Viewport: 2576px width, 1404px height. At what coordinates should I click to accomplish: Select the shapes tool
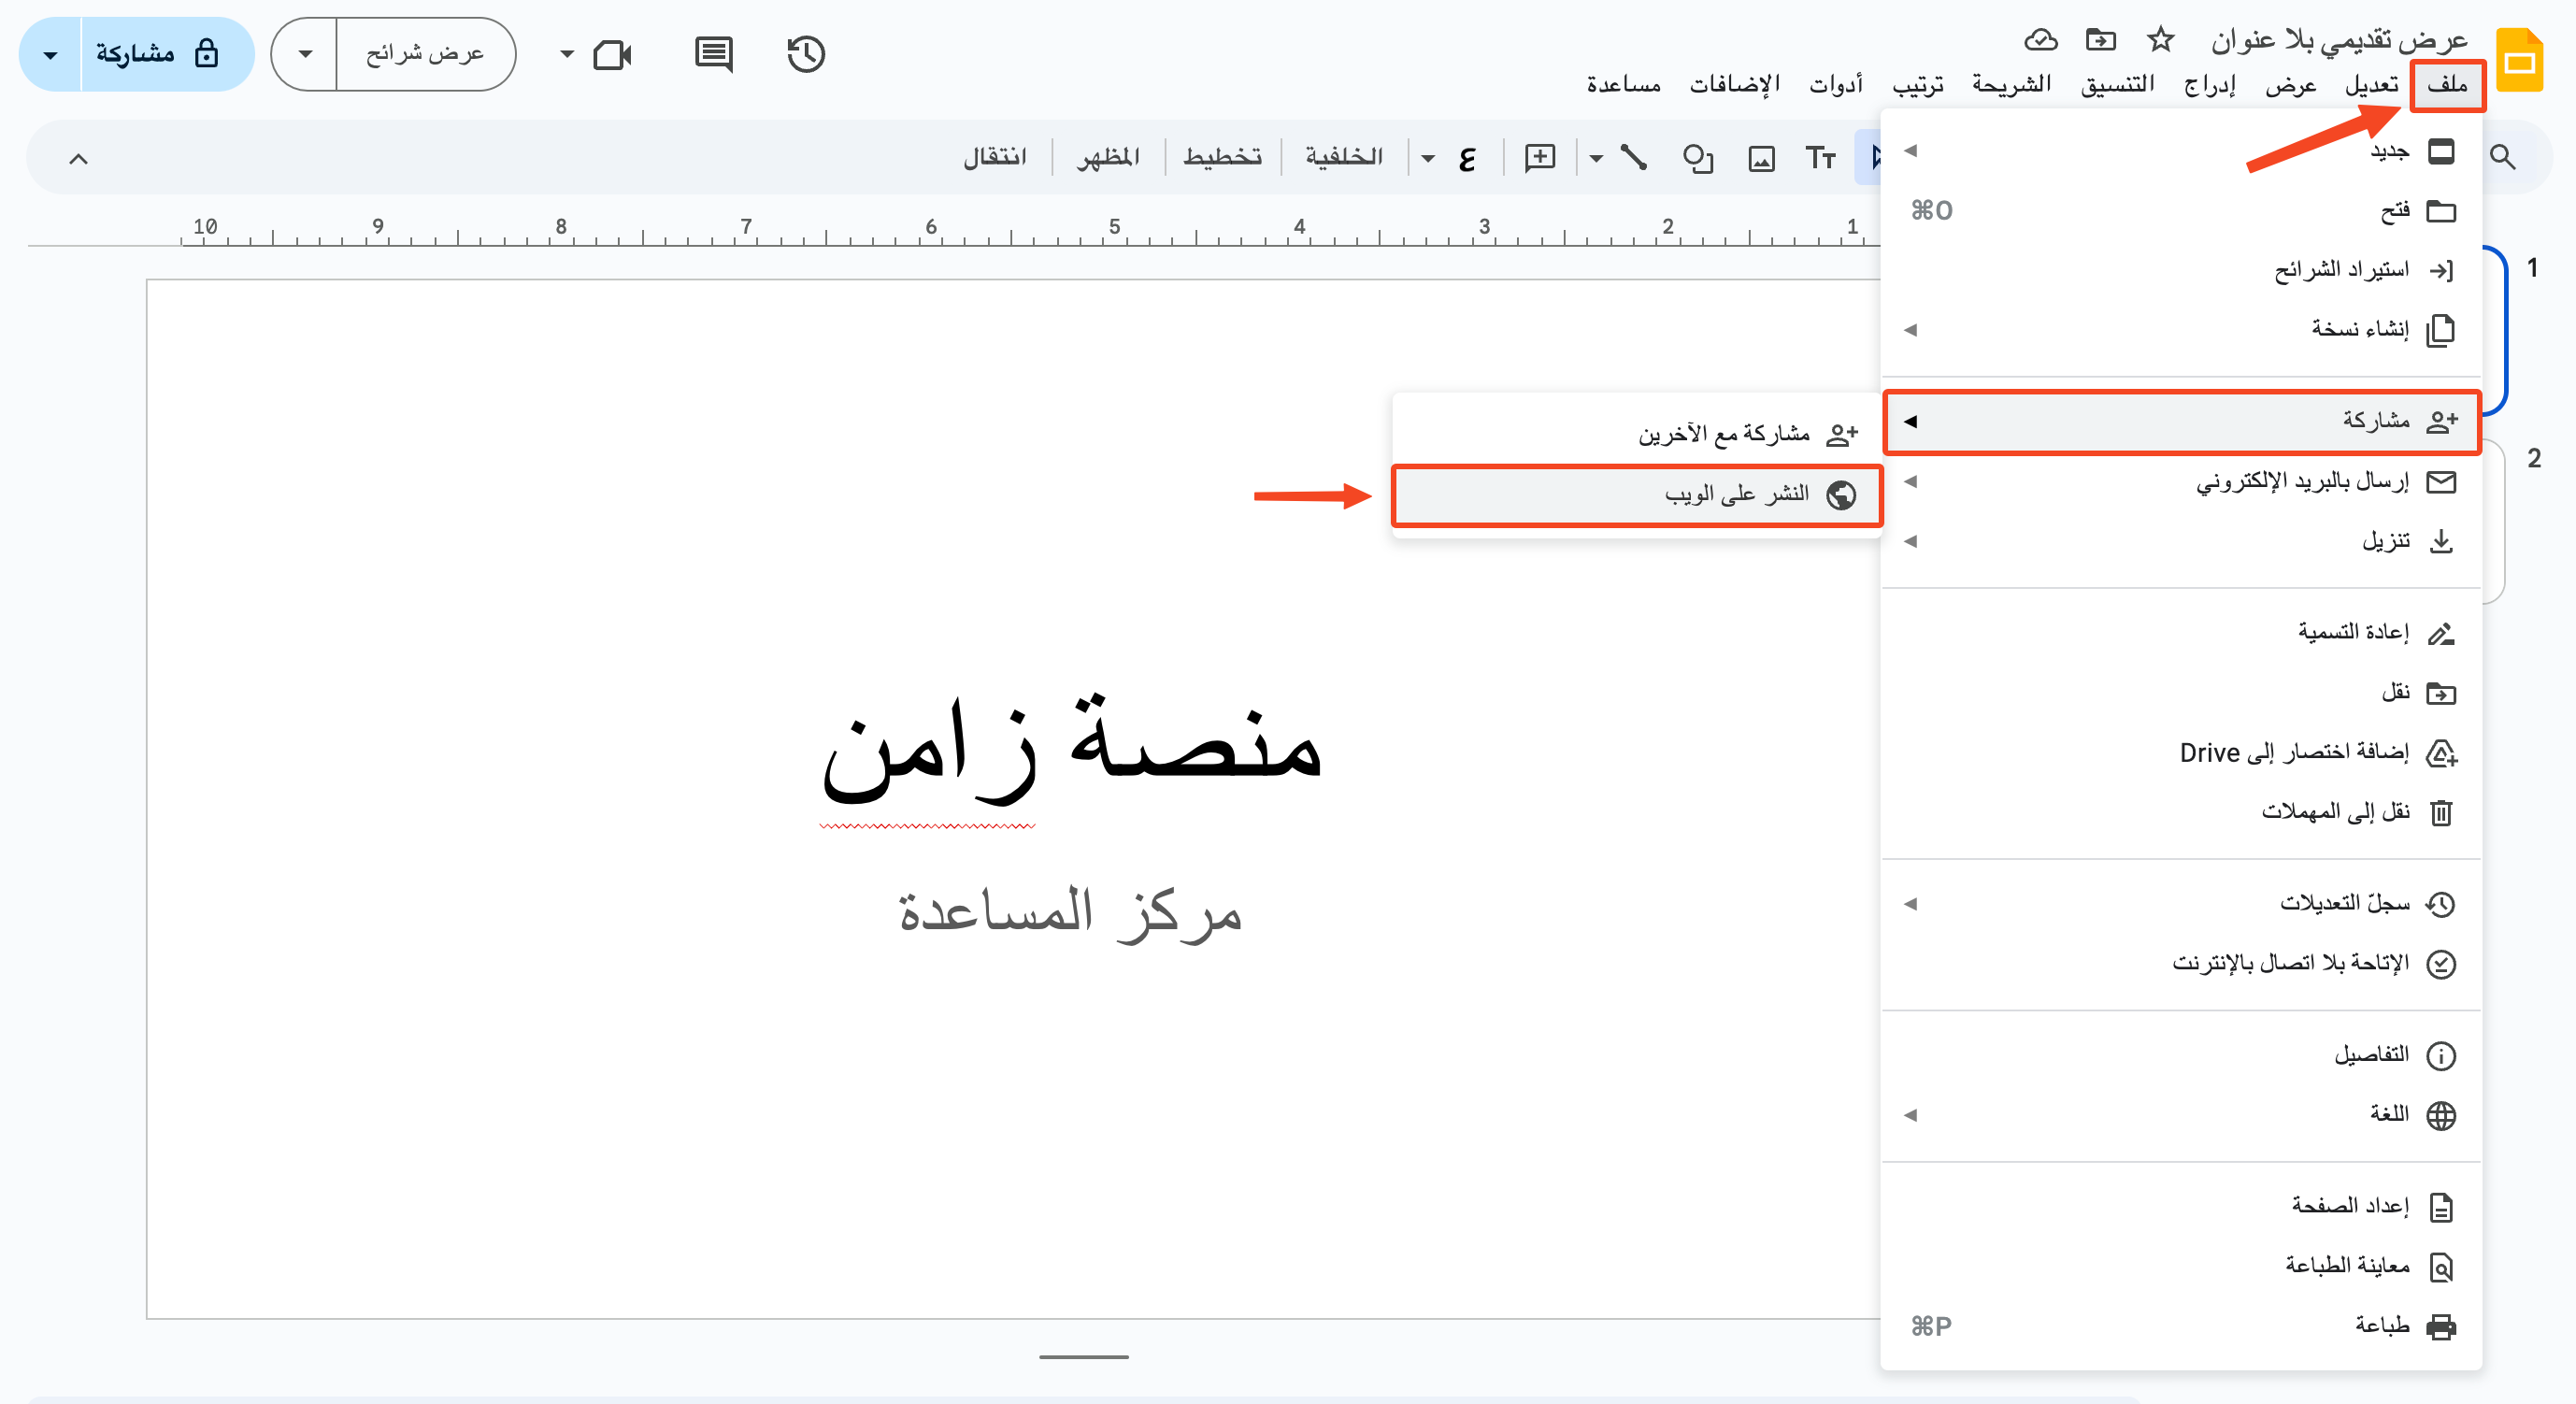coord(1698,158)
